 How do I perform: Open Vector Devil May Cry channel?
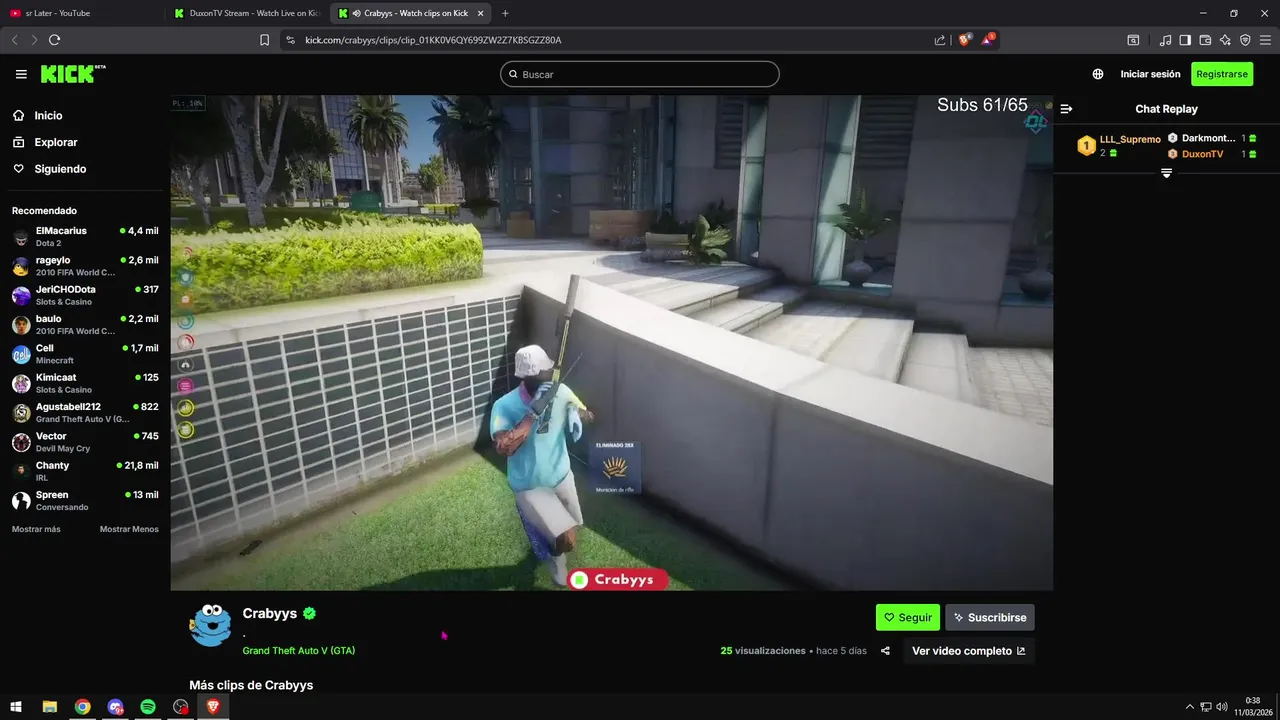click(x=85, y=442)
